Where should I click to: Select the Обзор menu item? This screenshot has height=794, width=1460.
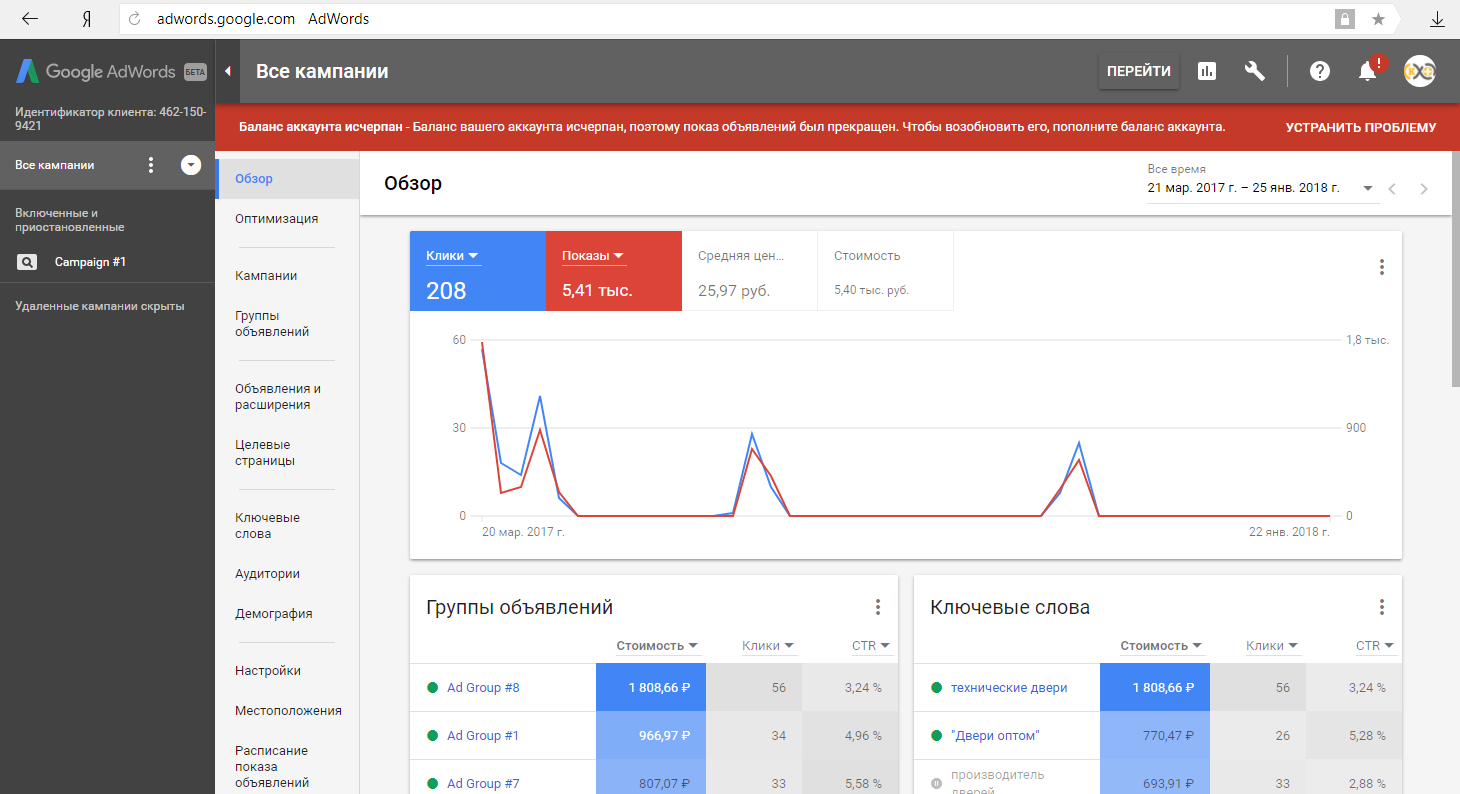[x=287, y=179]
